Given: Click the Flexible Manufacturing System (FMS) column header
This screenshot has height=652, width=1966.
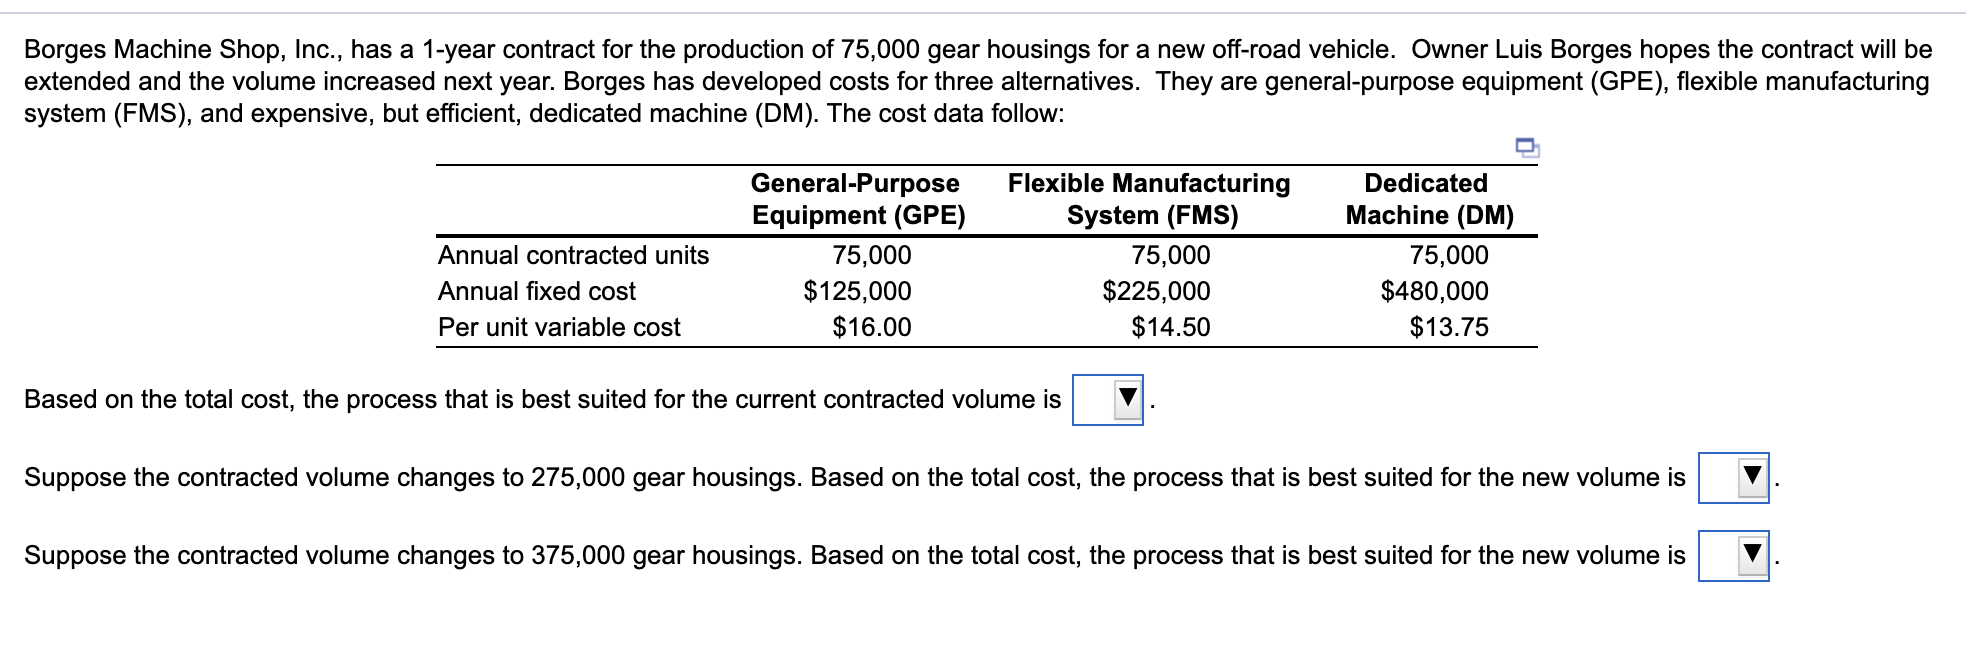Looking at the screenshot, I should tap(1148, 198).
